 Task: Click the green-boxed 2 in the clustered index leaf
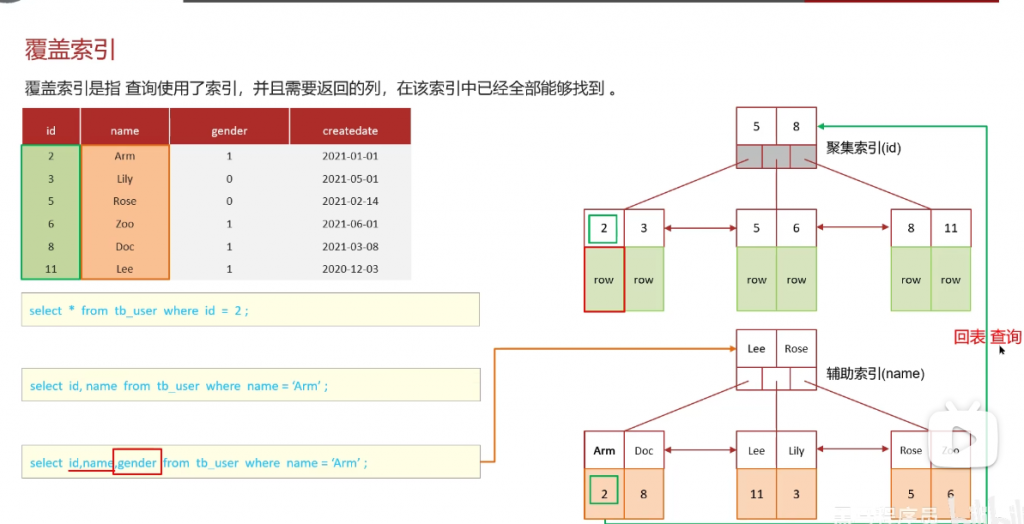click(603, 228)
